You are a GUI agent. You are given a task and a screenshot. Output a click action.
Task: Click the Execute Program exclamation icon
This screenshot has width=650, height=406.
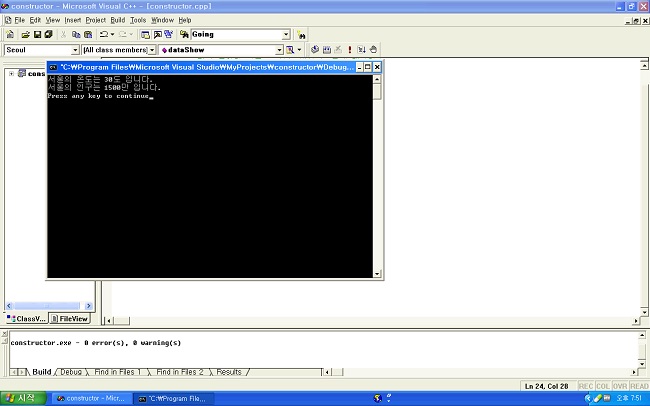(349, 49)
